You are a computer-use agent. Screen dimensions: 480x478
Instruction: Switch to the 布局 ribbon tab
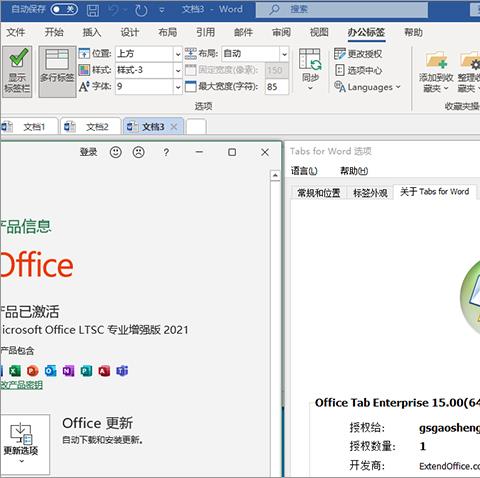pyautogui.click(x=167, y=32)
